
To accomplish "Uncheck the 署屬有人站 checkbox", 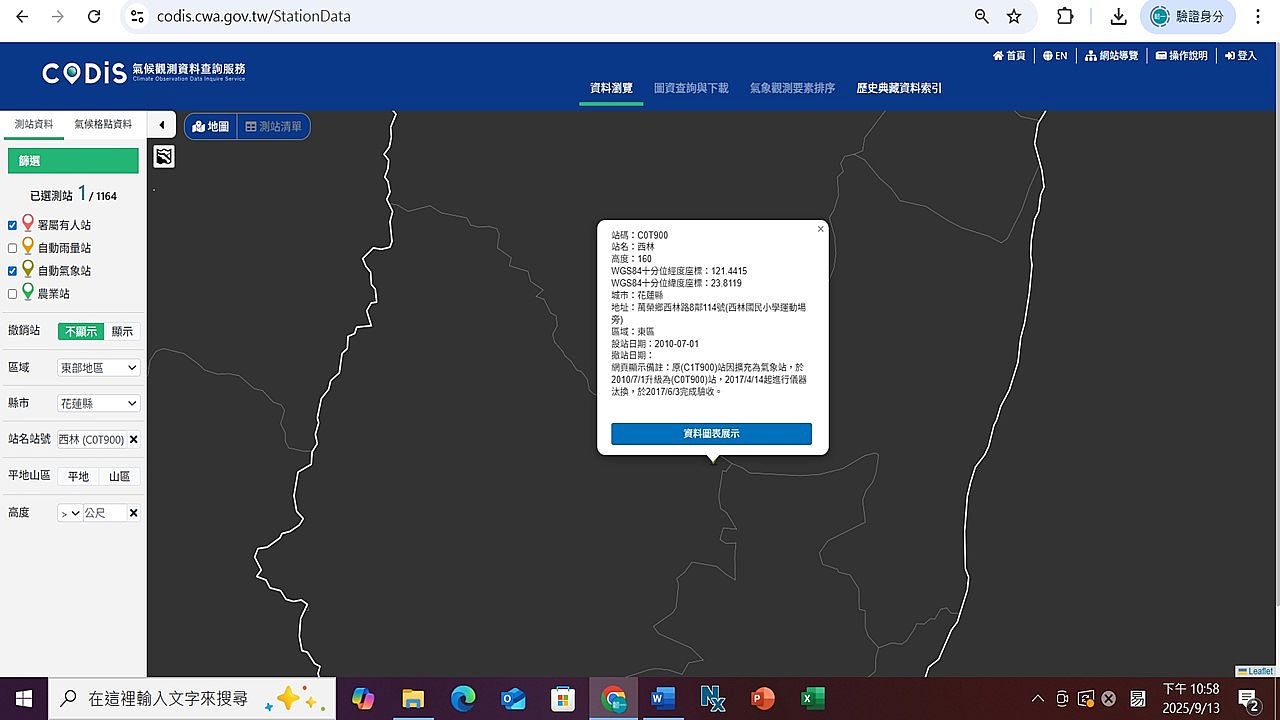I will point(13,225).
